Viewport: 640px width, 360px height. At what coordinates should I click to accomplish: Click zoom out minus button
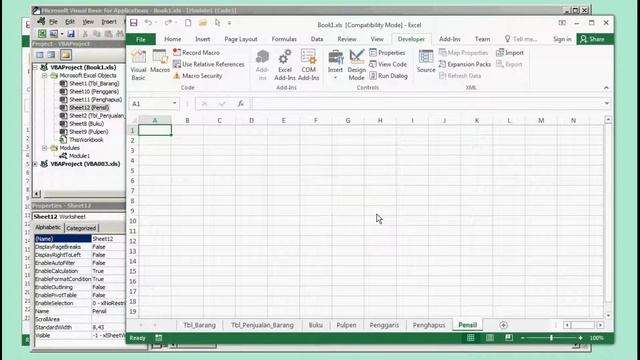[x=523, y=338]
